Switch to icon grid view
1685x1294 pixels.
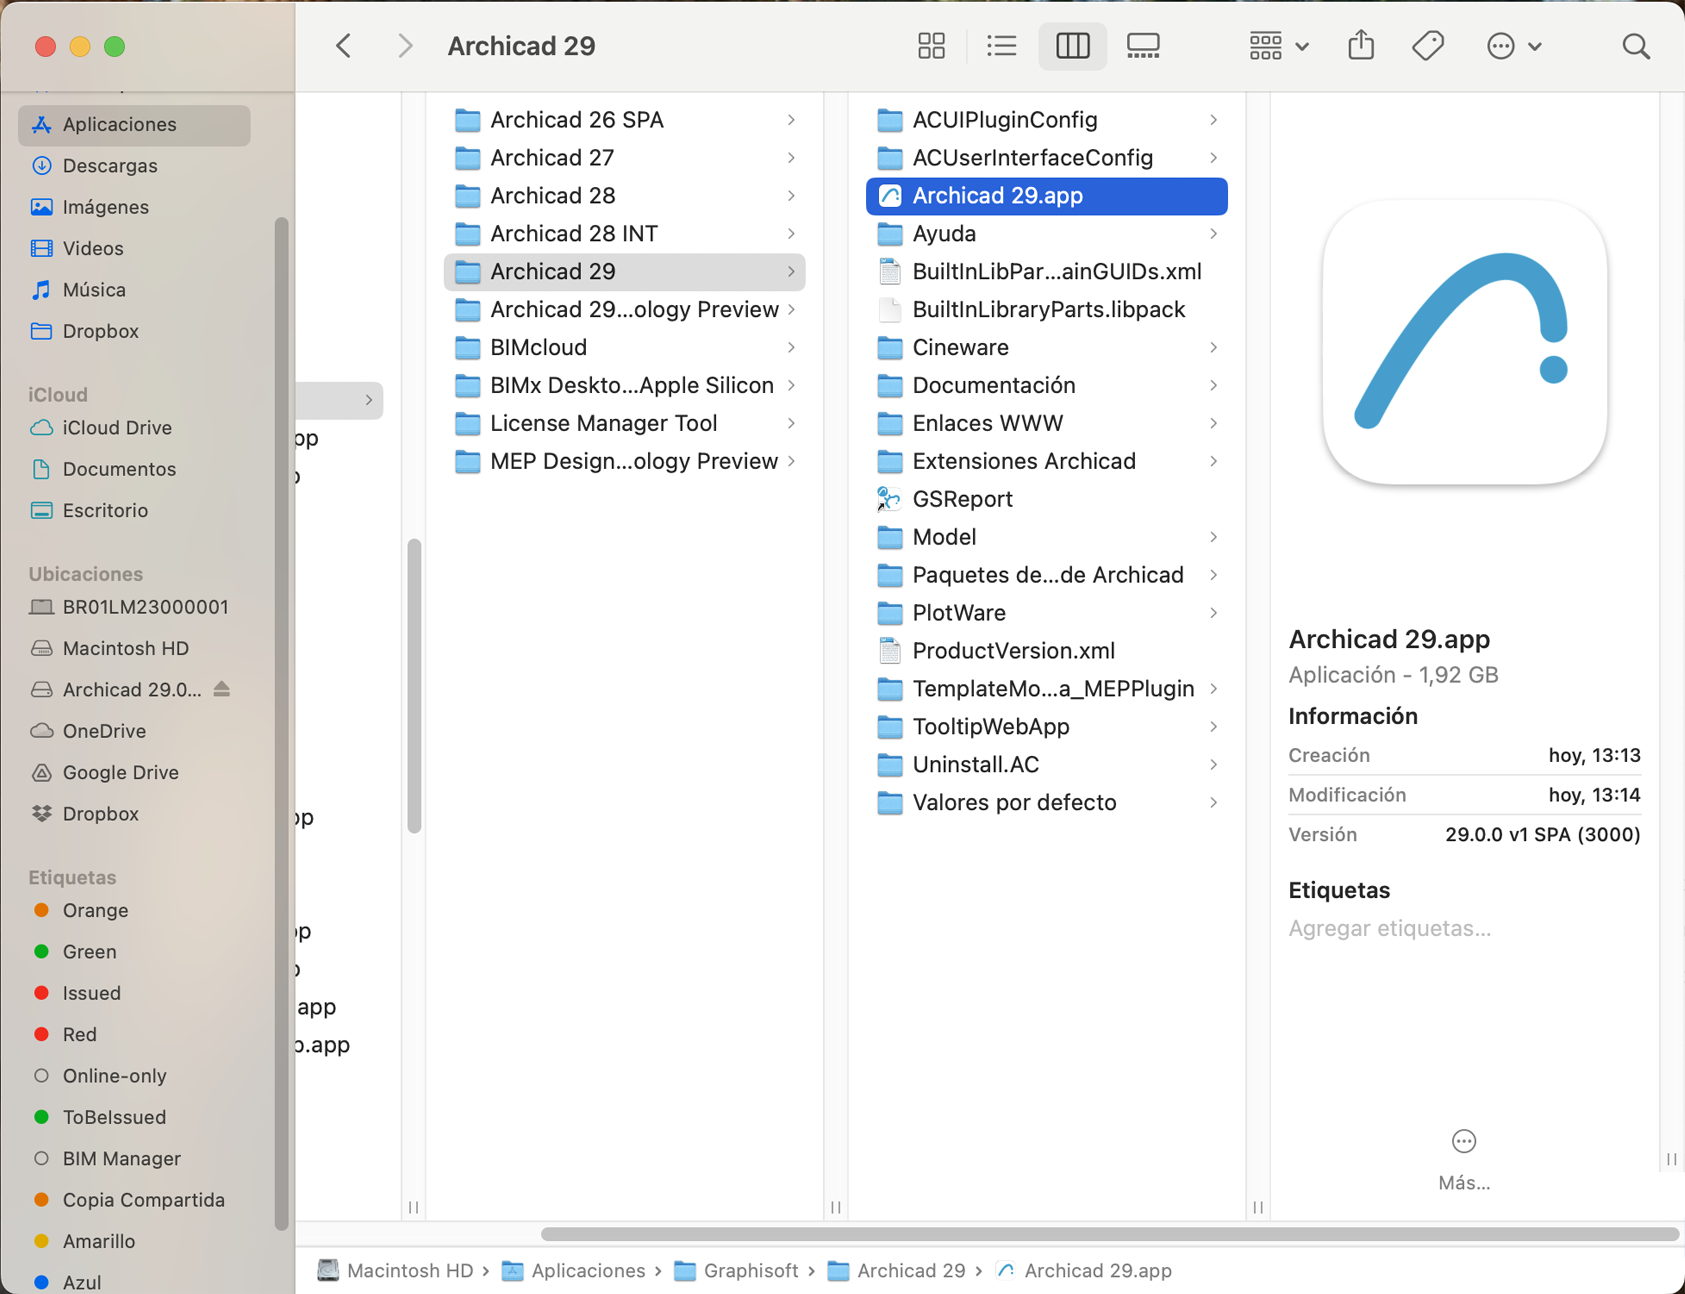click(x=931, y=46)
